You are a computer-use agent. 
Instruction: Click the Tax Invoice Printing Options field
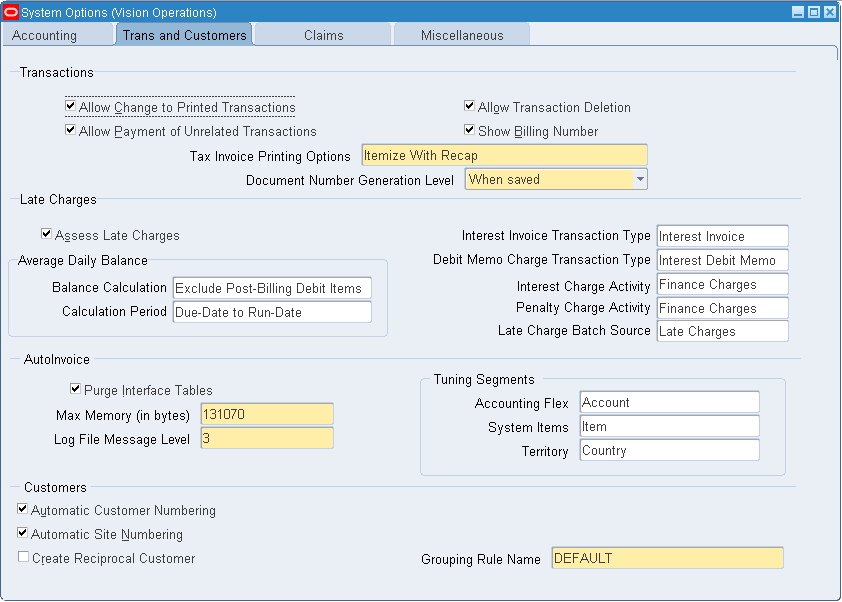tap(504, 155)
